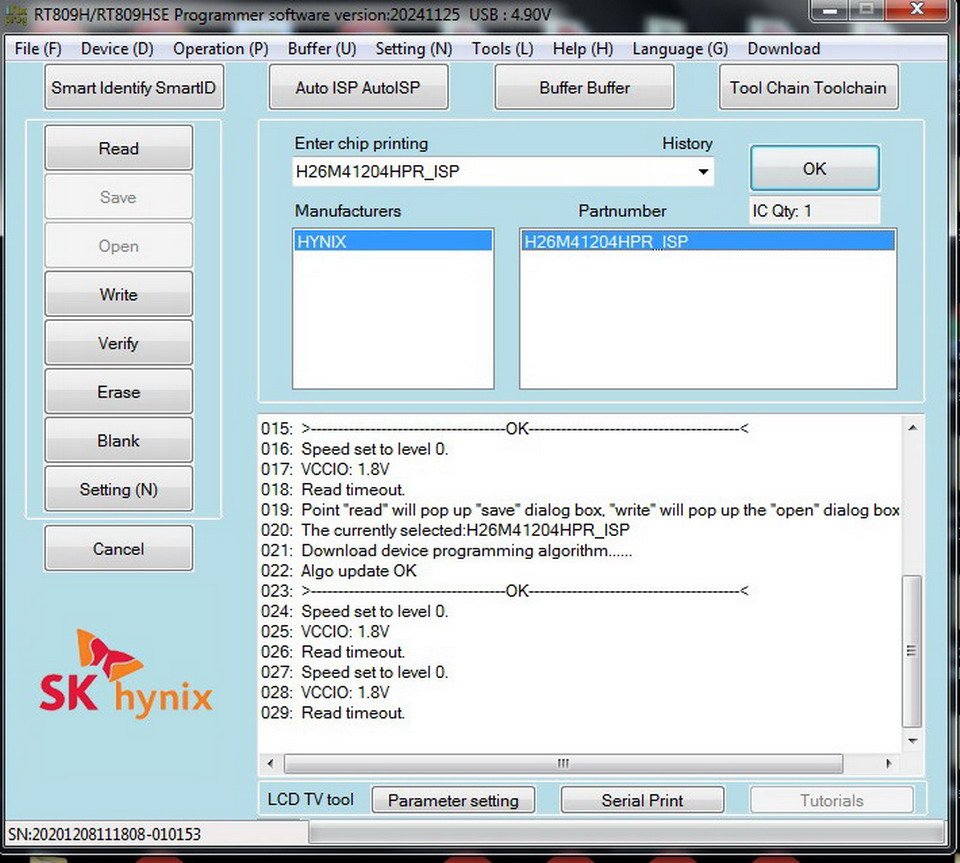Click the OK button to confirm chip
Viewport: 960px width, 863px height.
pos(814,169)
